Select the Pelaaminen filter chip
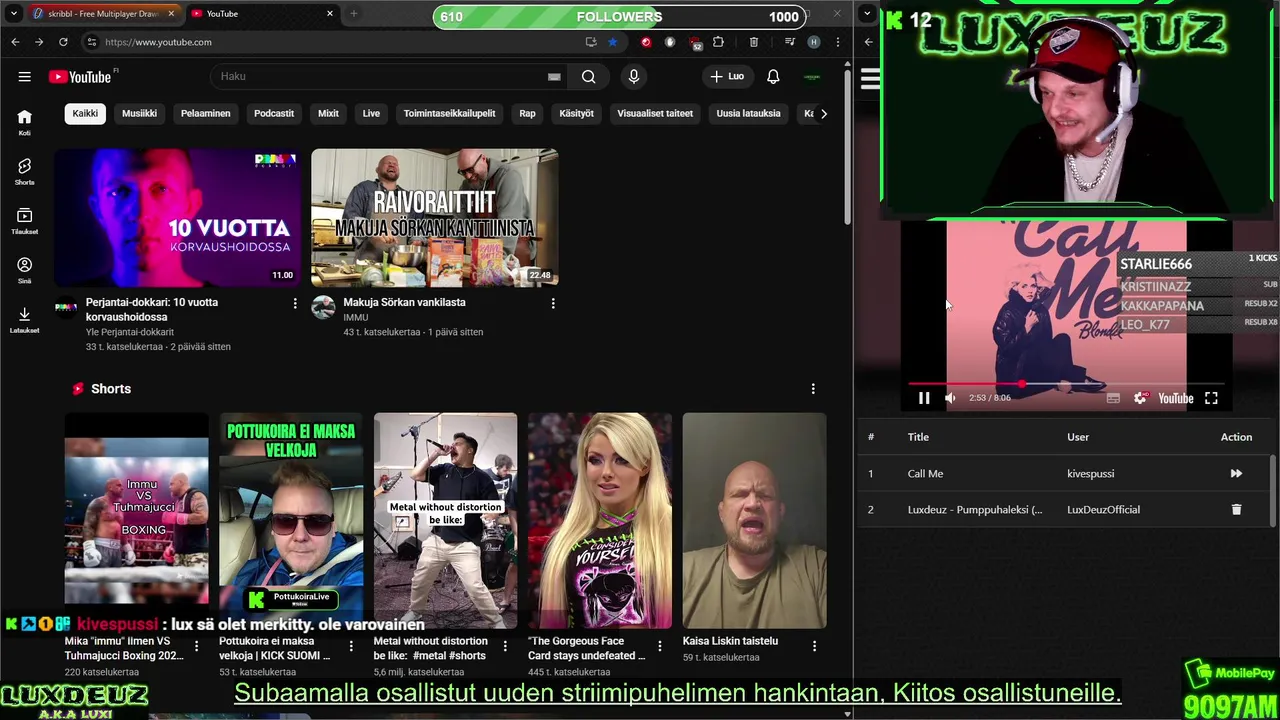This screenshot has height=720, width=1280. click(x=205, y=113)
